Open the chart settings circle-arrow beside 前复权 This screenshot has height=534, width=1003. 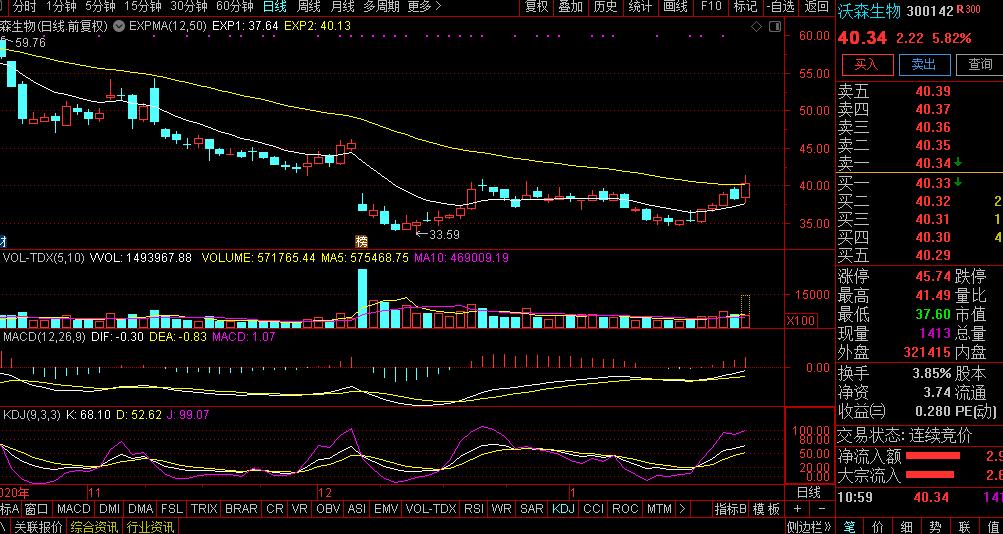(118, 26)
